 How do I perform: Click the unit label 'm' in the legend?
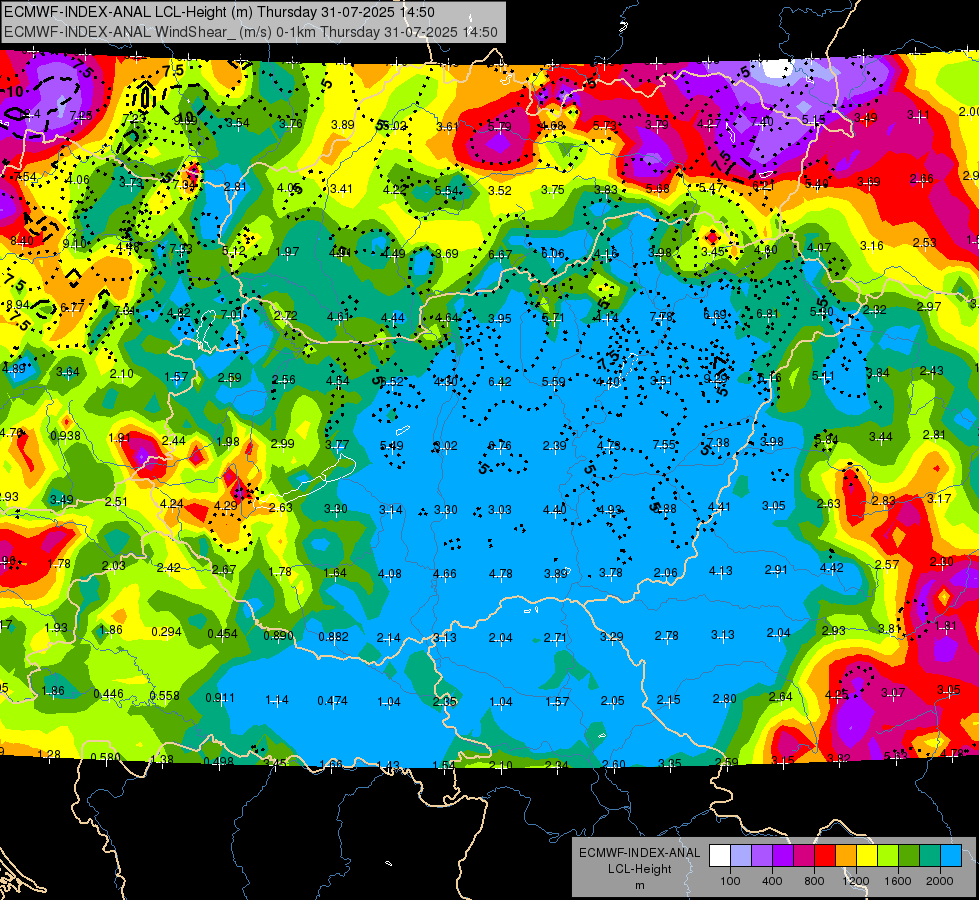pyautogui.click(x=639, y=885)
